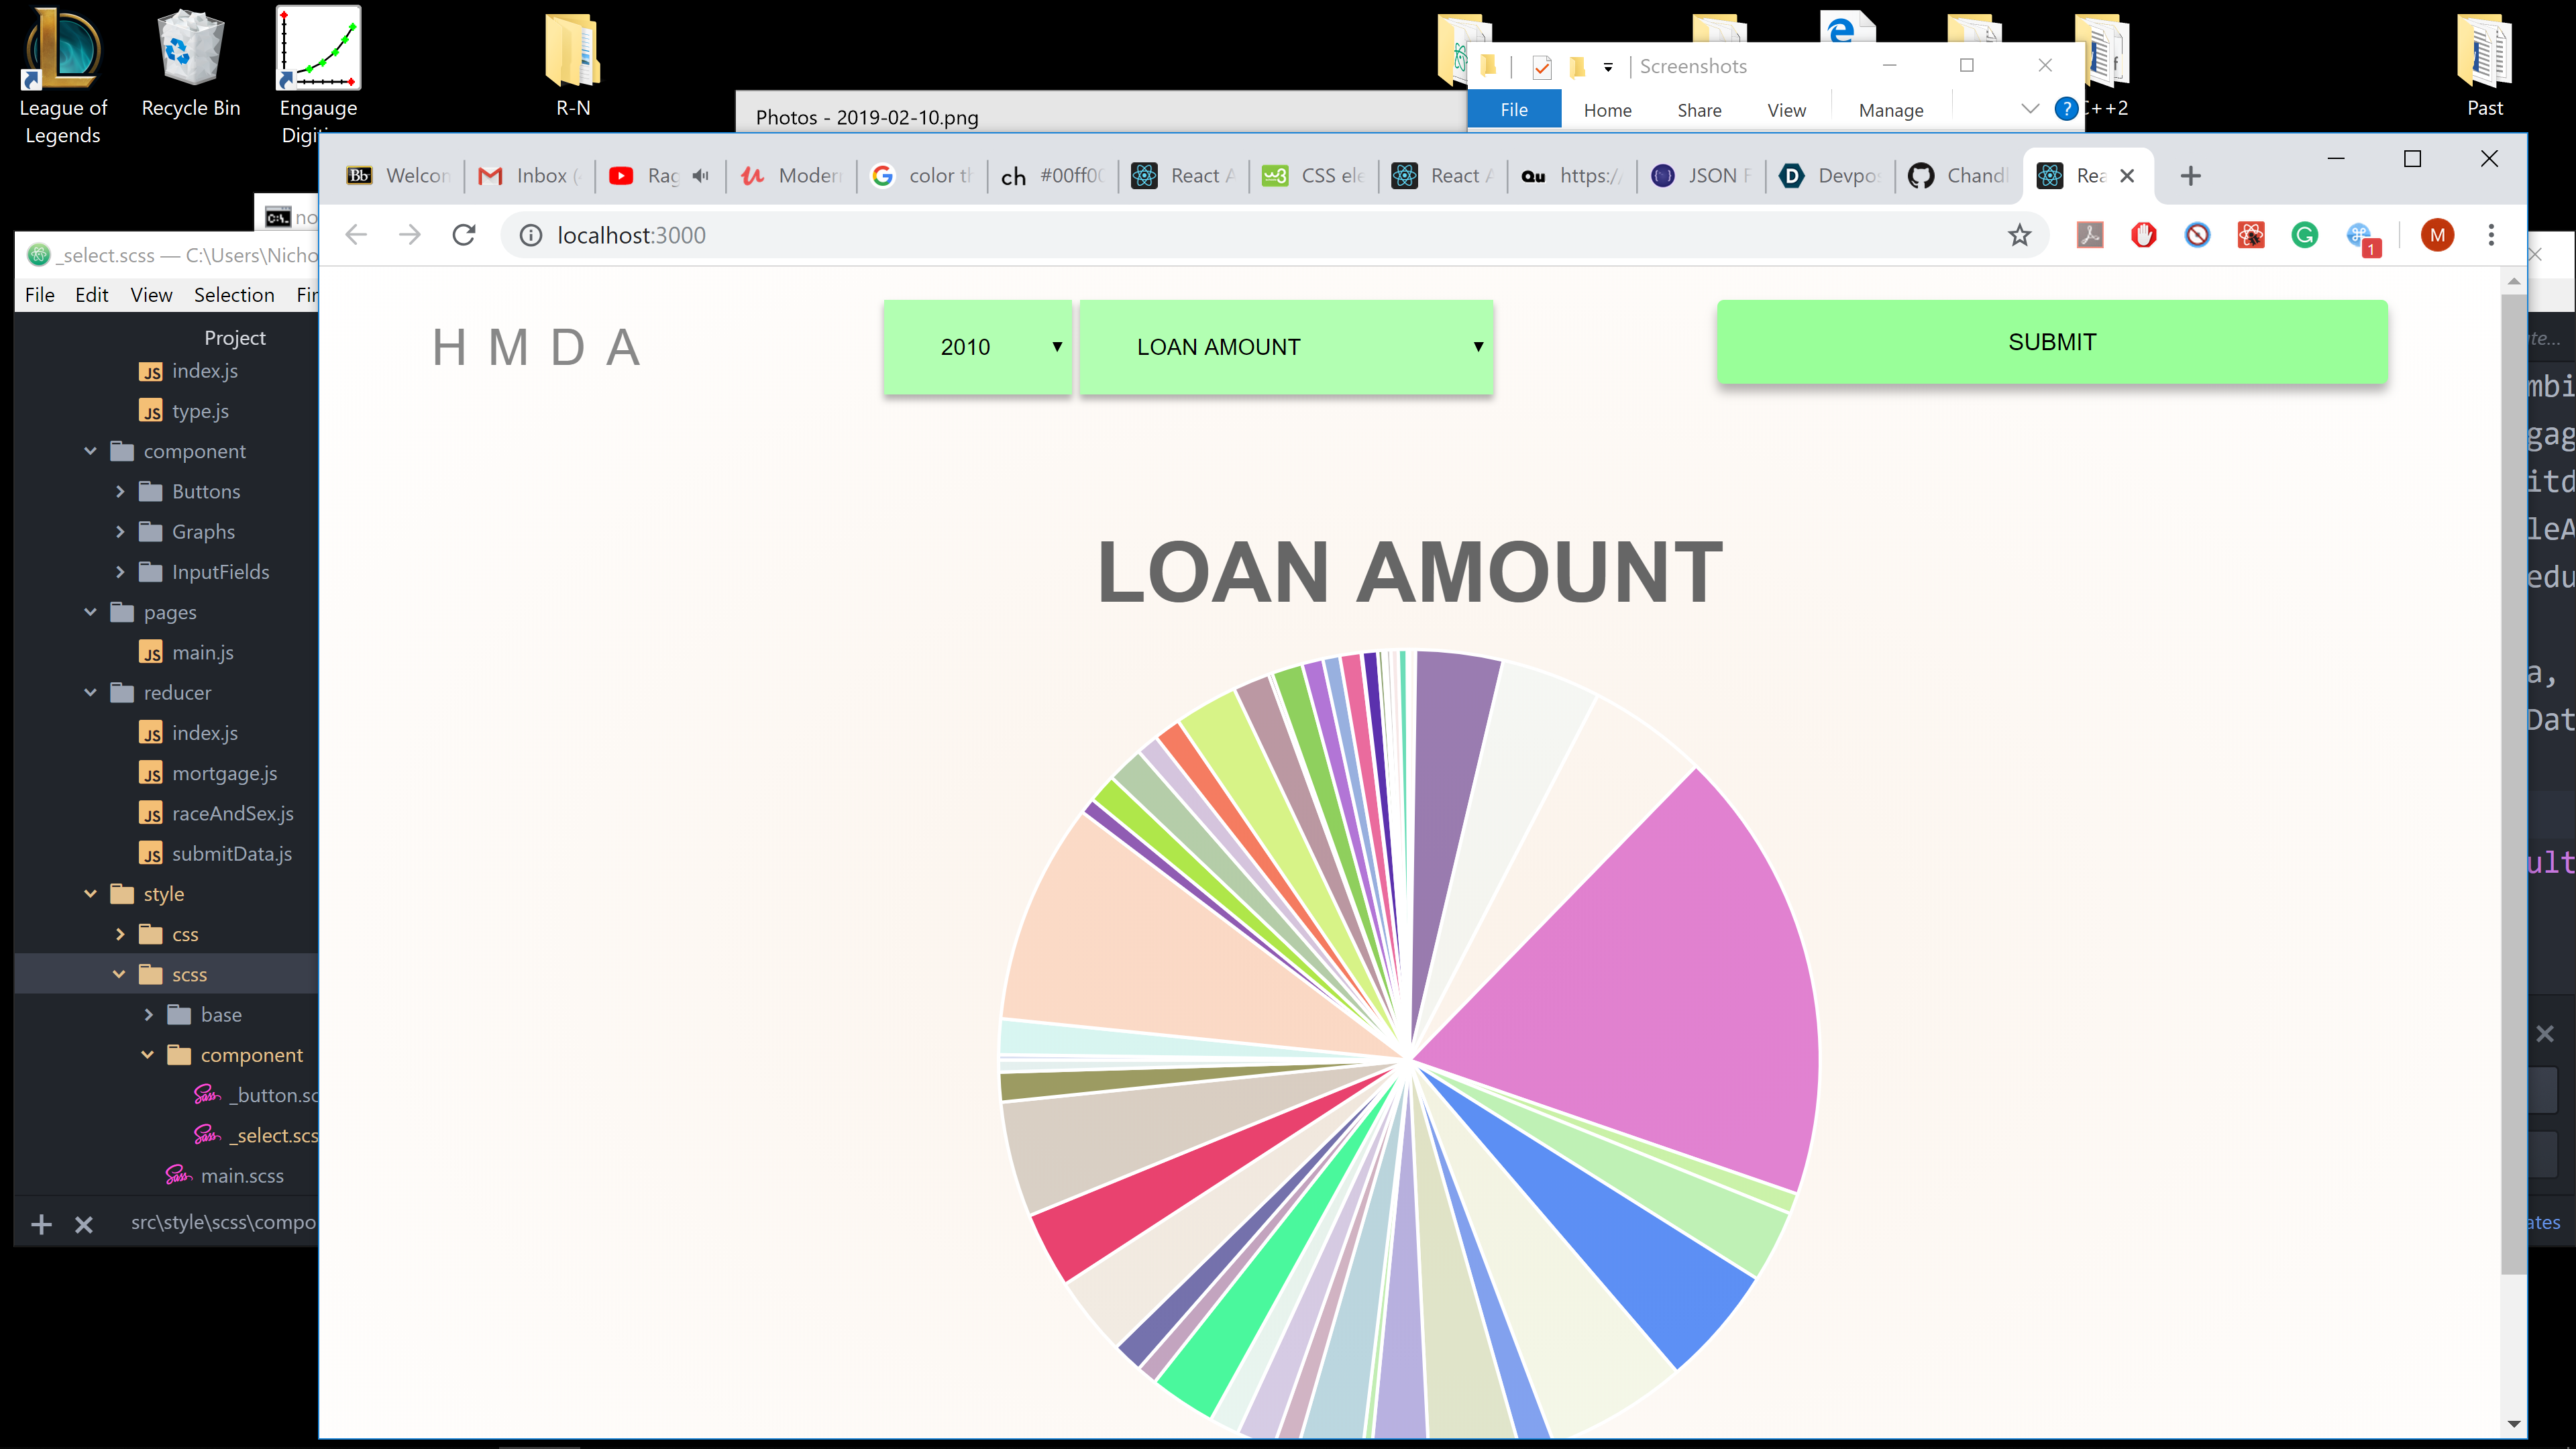This screenshot has height=1449, width=2576.
Task: Open the Grammarly extension icon
Action: point(2304,235)
